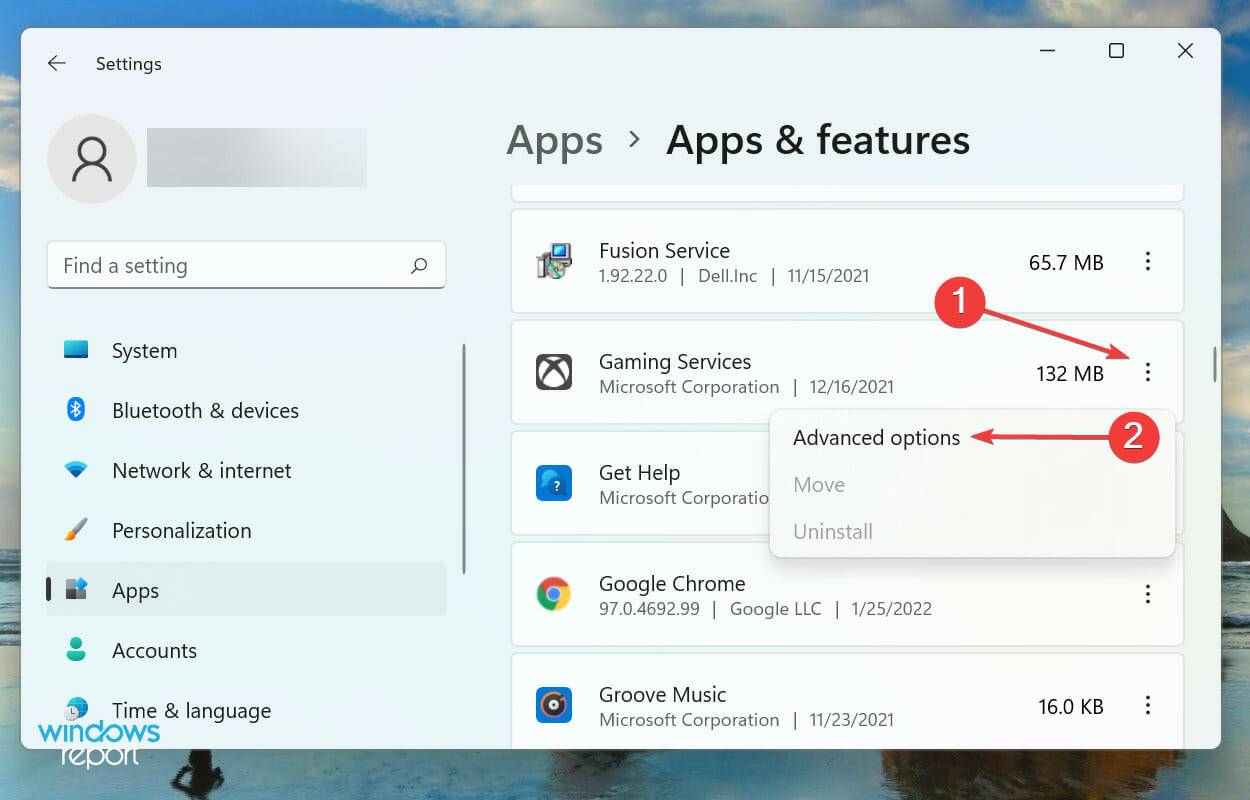Screen dimensions: 1250x800
Task: Click the Gaming Services Xbox icon
Action: (553, 373)
